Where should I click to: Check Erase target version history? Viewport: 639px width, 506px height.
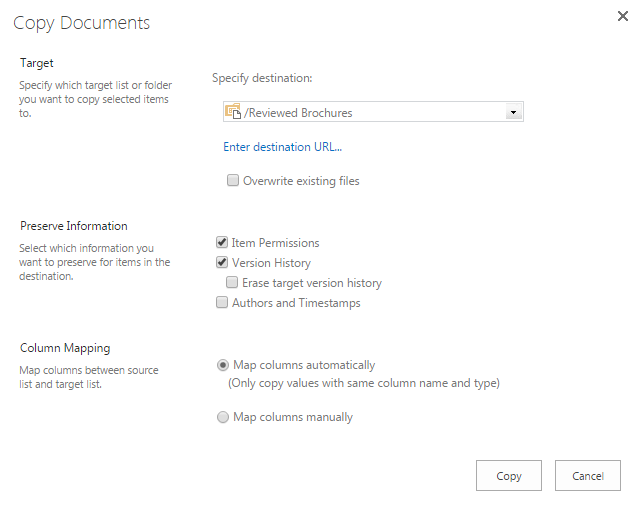coord(232,282)
